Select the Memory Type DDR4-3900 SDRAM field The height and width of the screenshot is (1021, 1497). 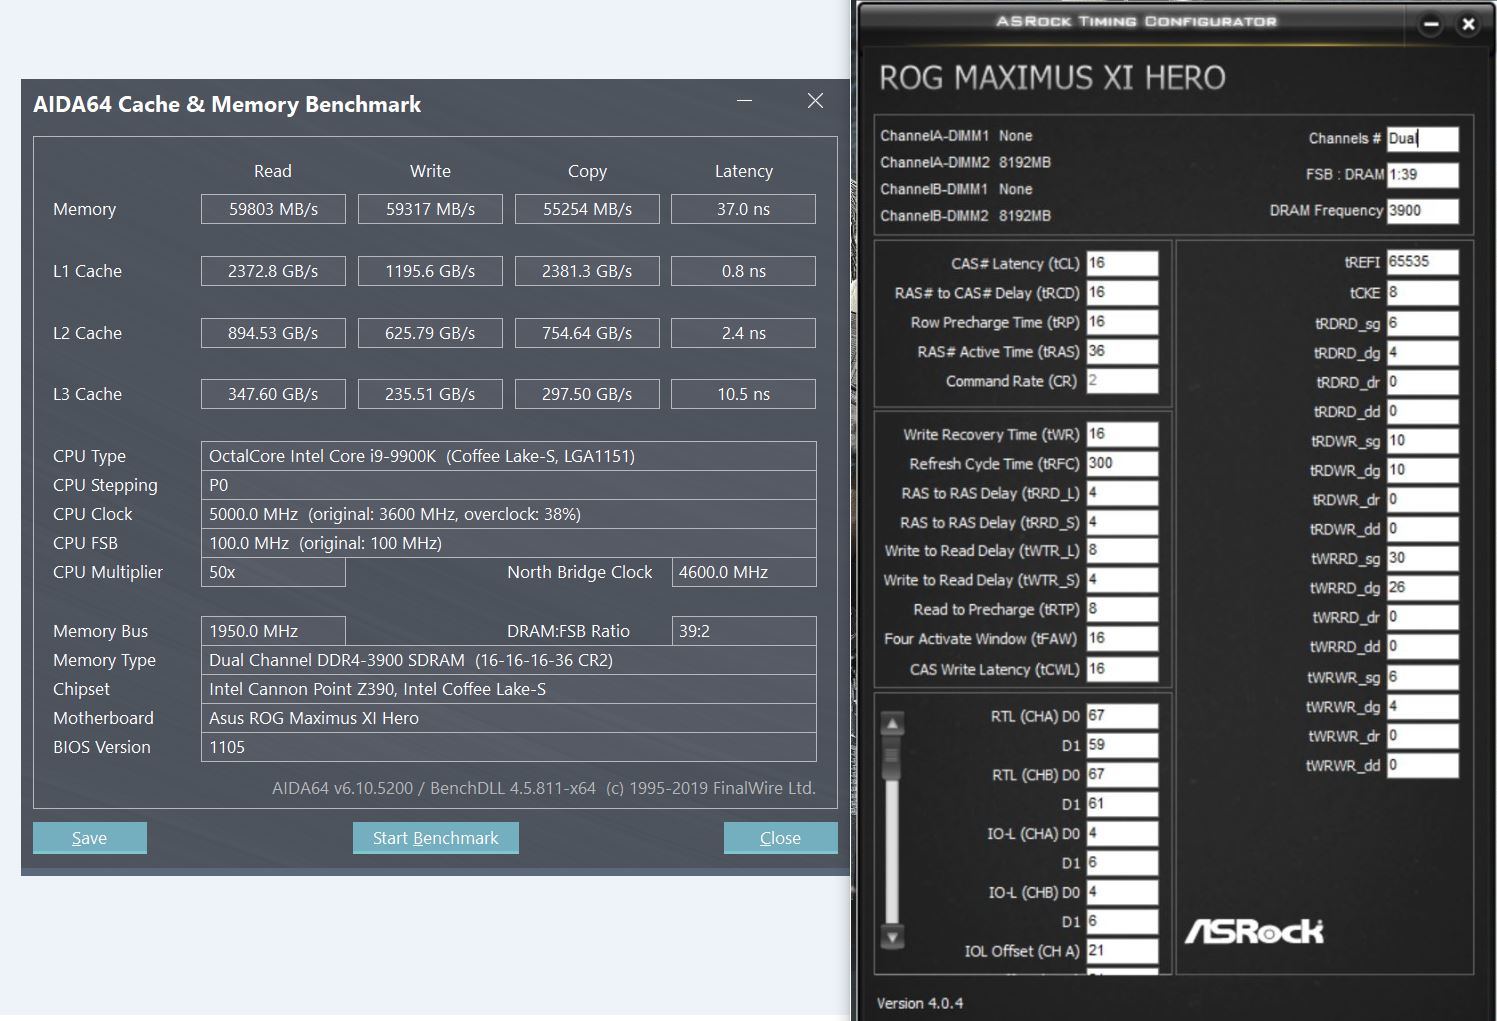click(509, 660)
